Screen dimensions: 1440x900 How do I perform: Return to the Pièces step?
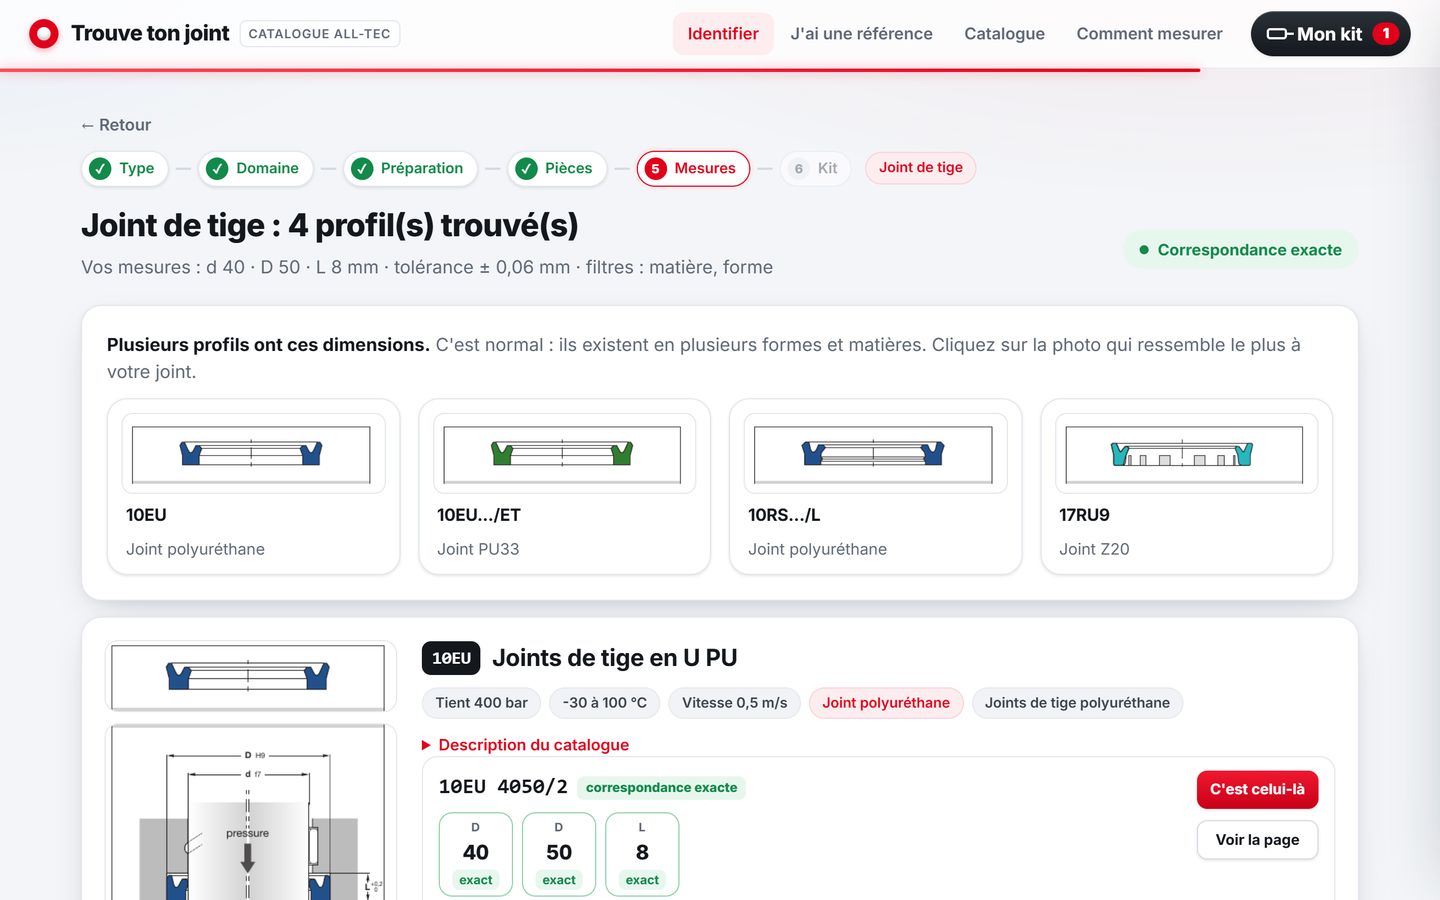(557, 168)
